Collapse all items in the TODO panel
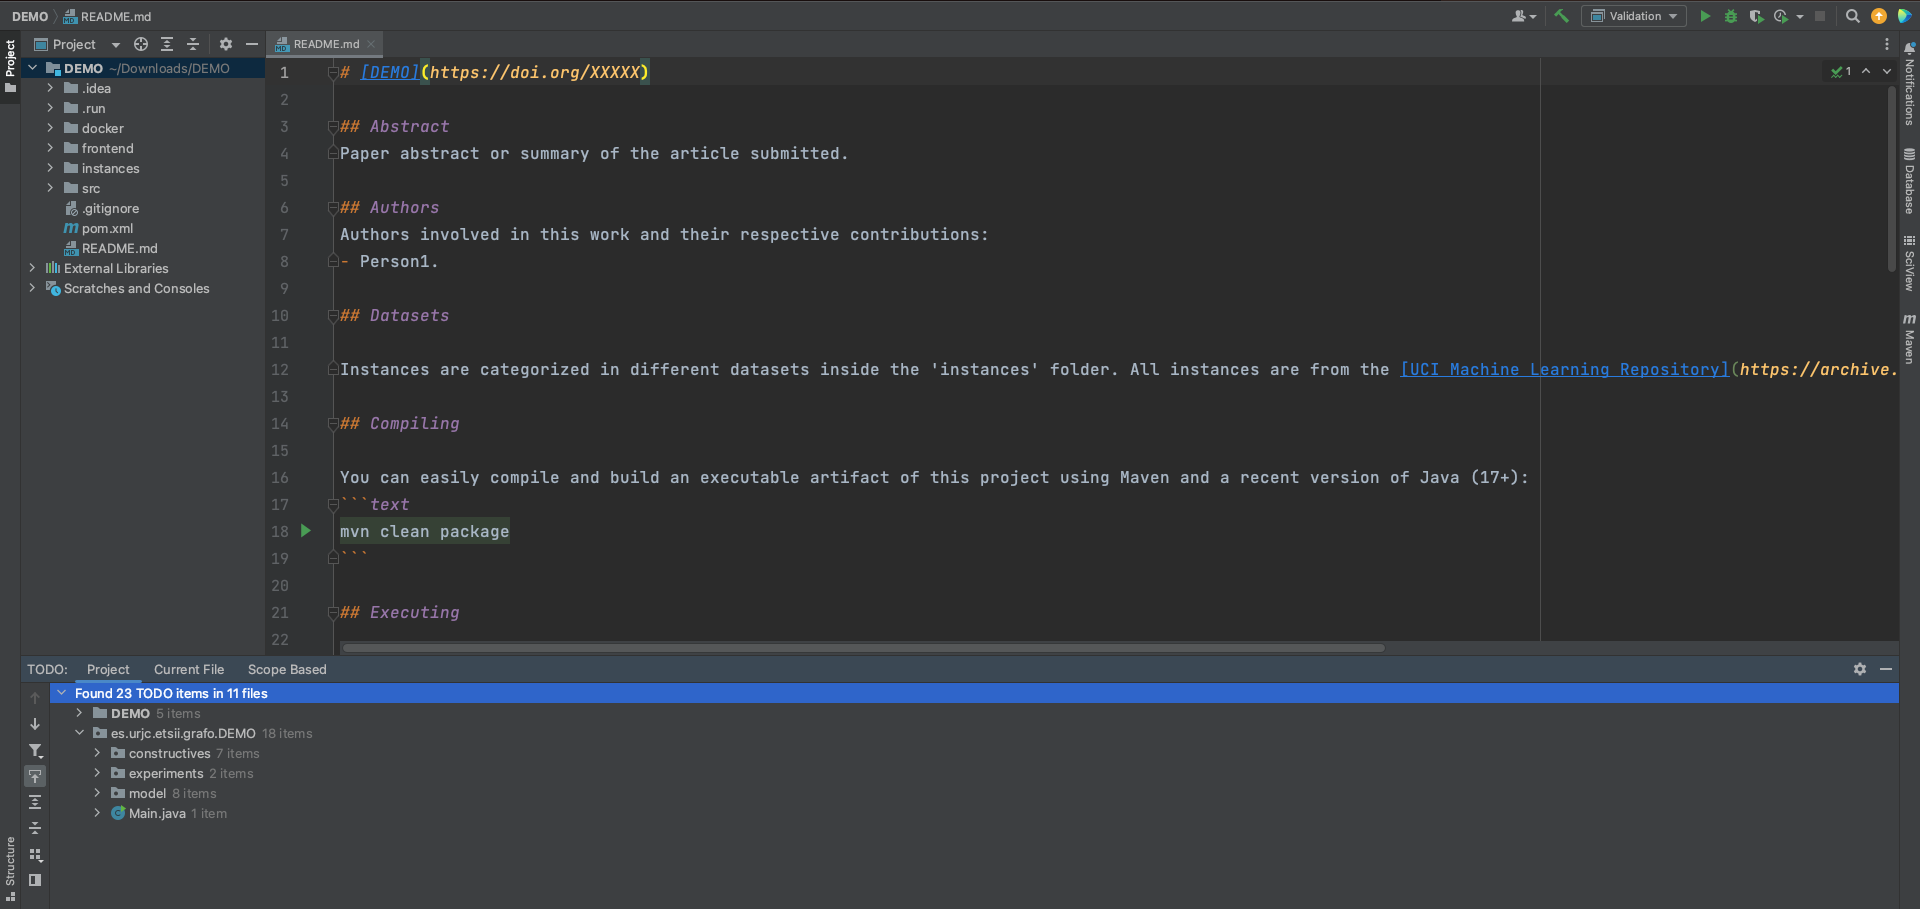 (35, 828)
